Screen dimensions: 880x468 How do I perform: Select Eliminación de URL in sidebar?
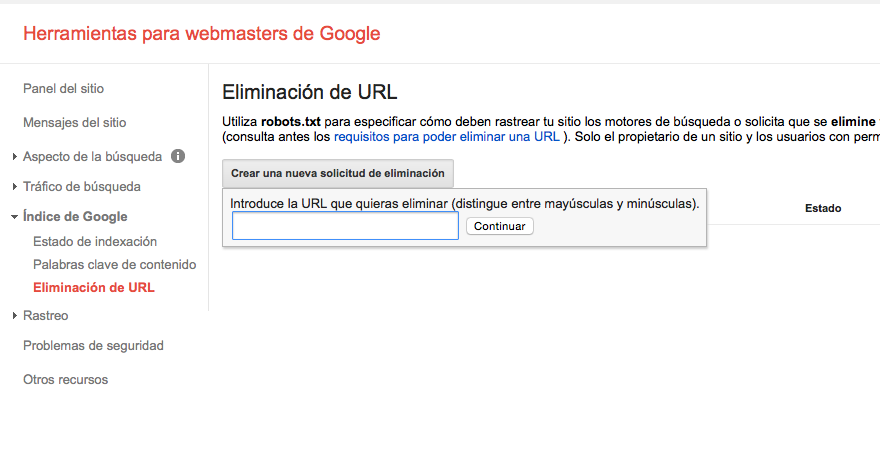coord(94,287)
